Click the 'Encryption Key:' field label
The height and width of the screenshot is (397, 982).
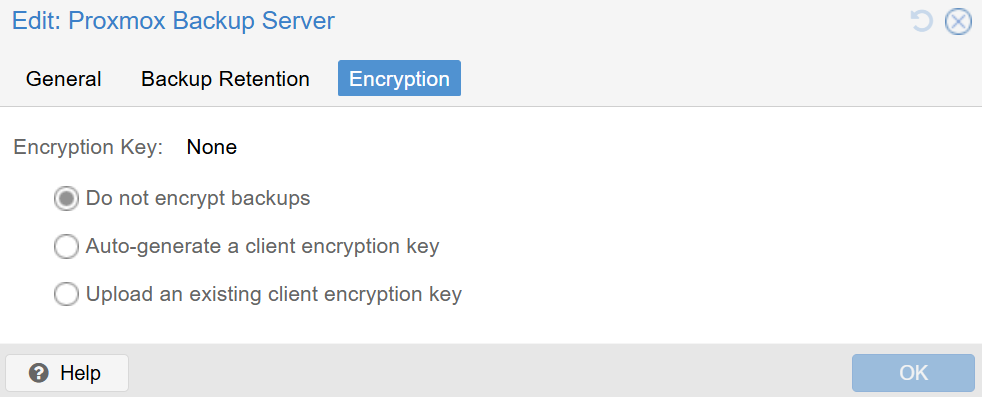tap(88, 147)
